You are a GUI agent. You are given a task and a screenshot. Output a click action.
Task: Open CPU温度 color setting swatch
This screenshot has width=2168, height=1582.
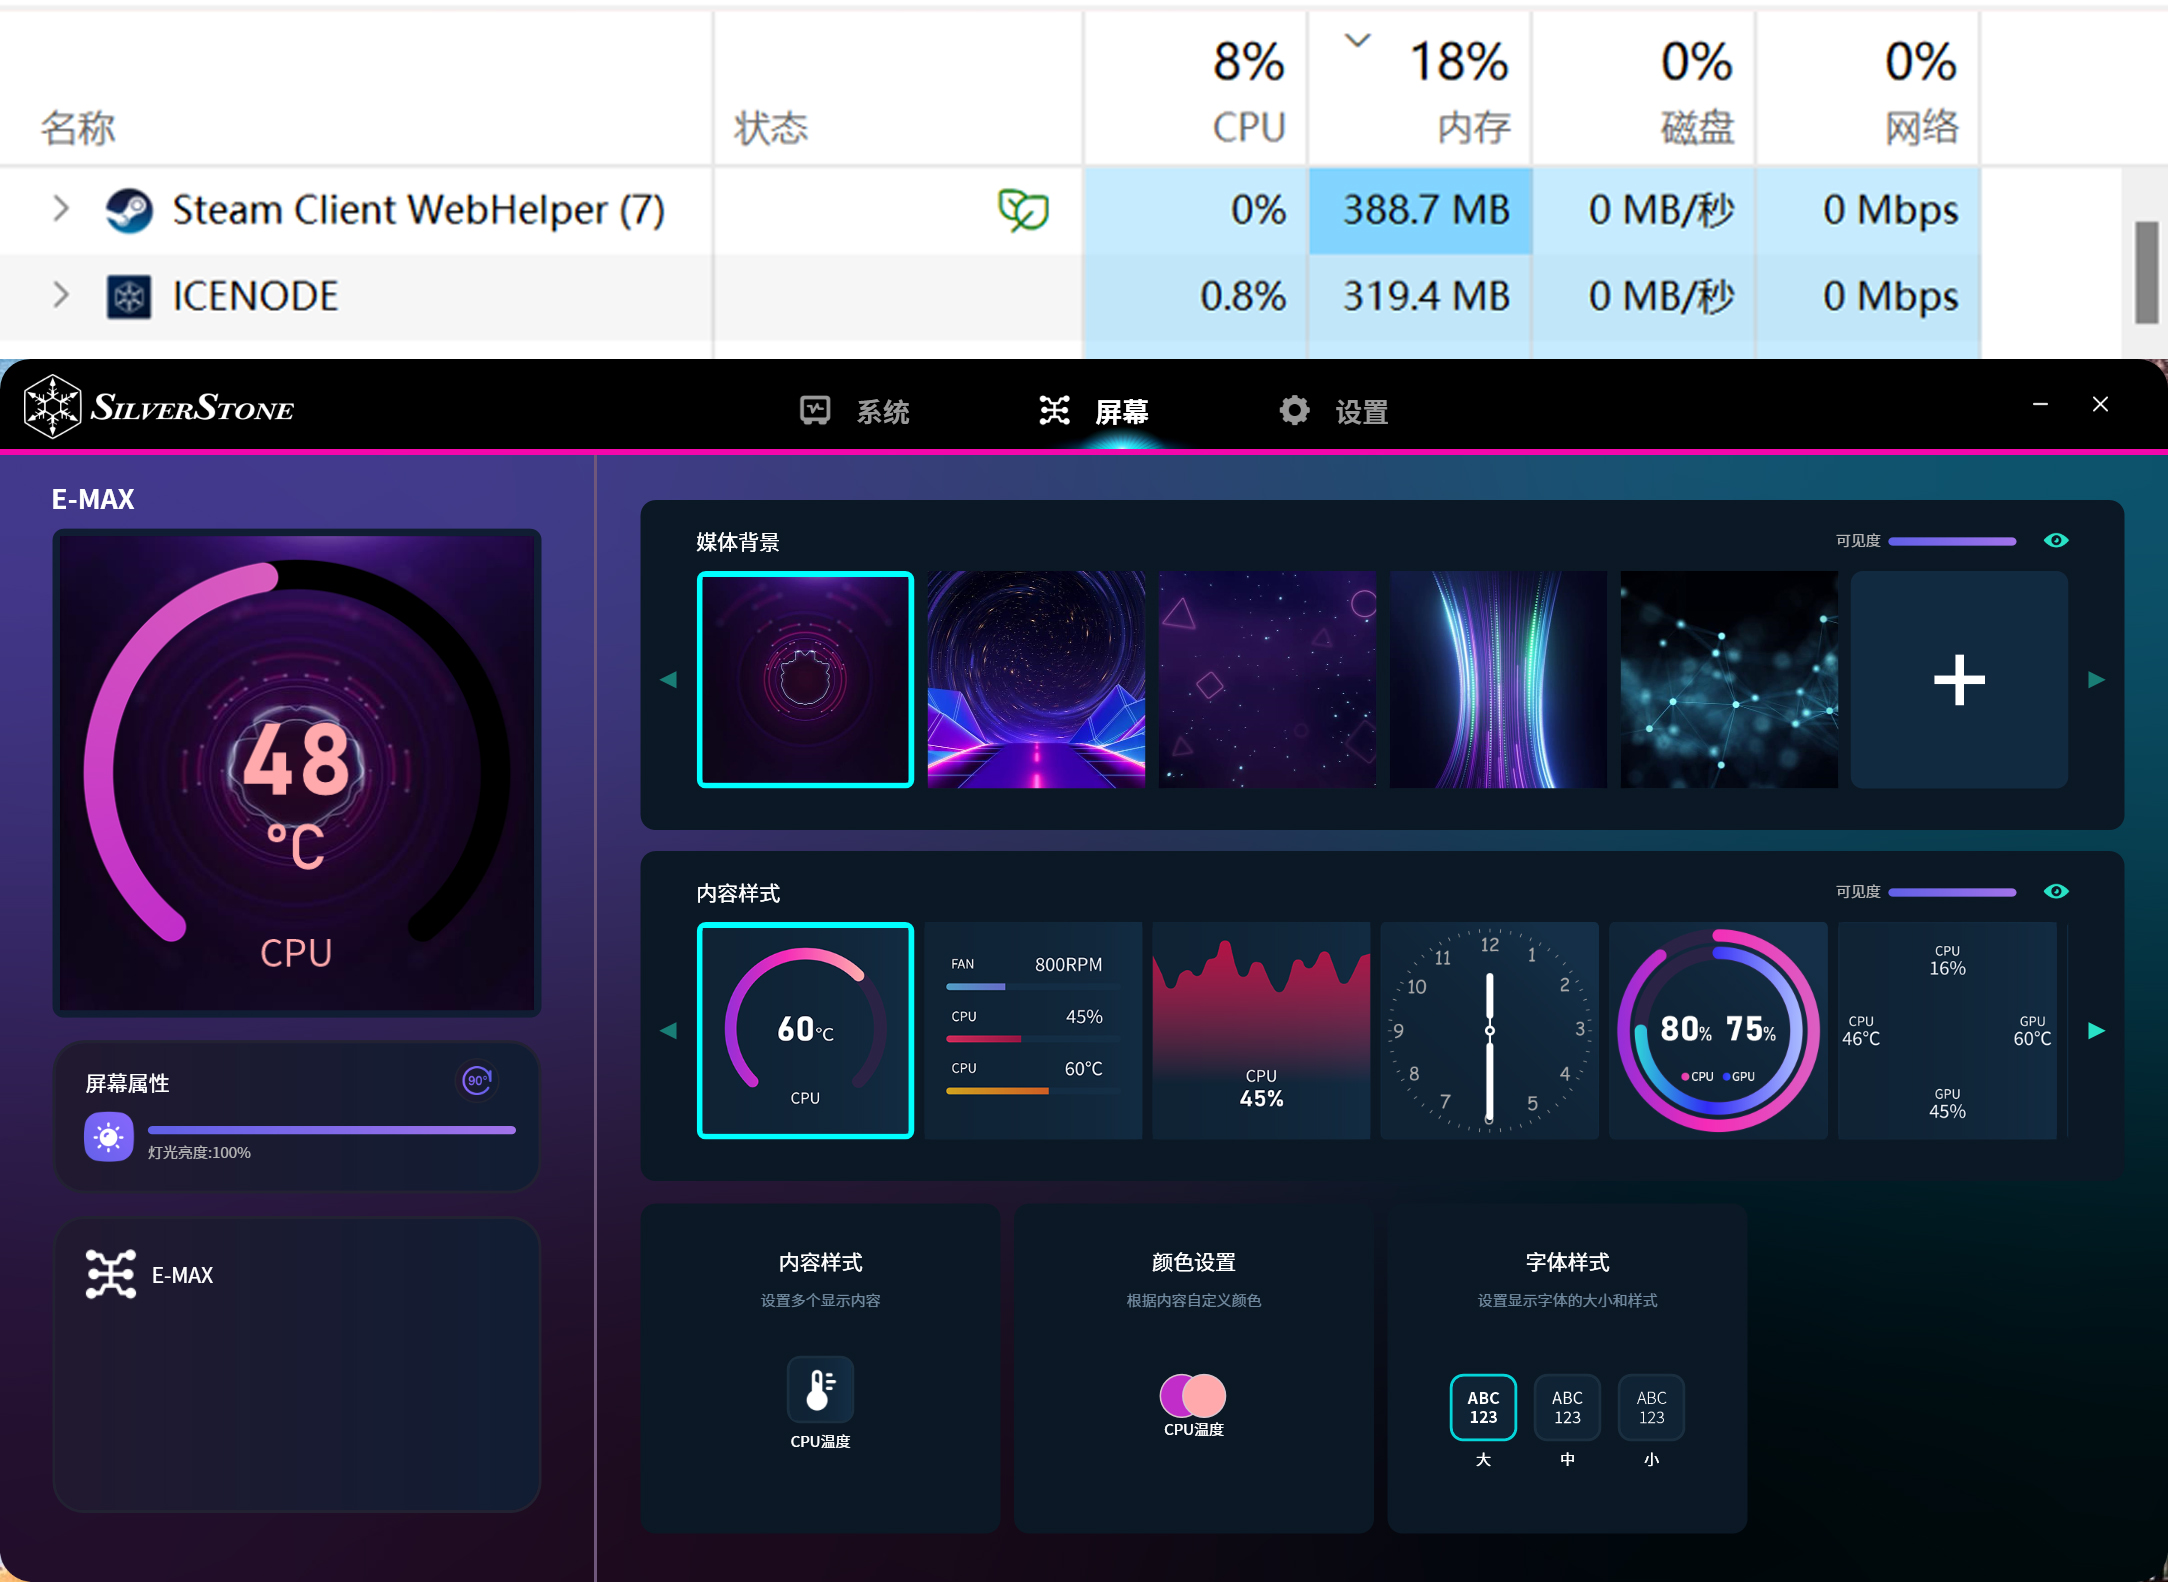click(x=1192, y=1395)
